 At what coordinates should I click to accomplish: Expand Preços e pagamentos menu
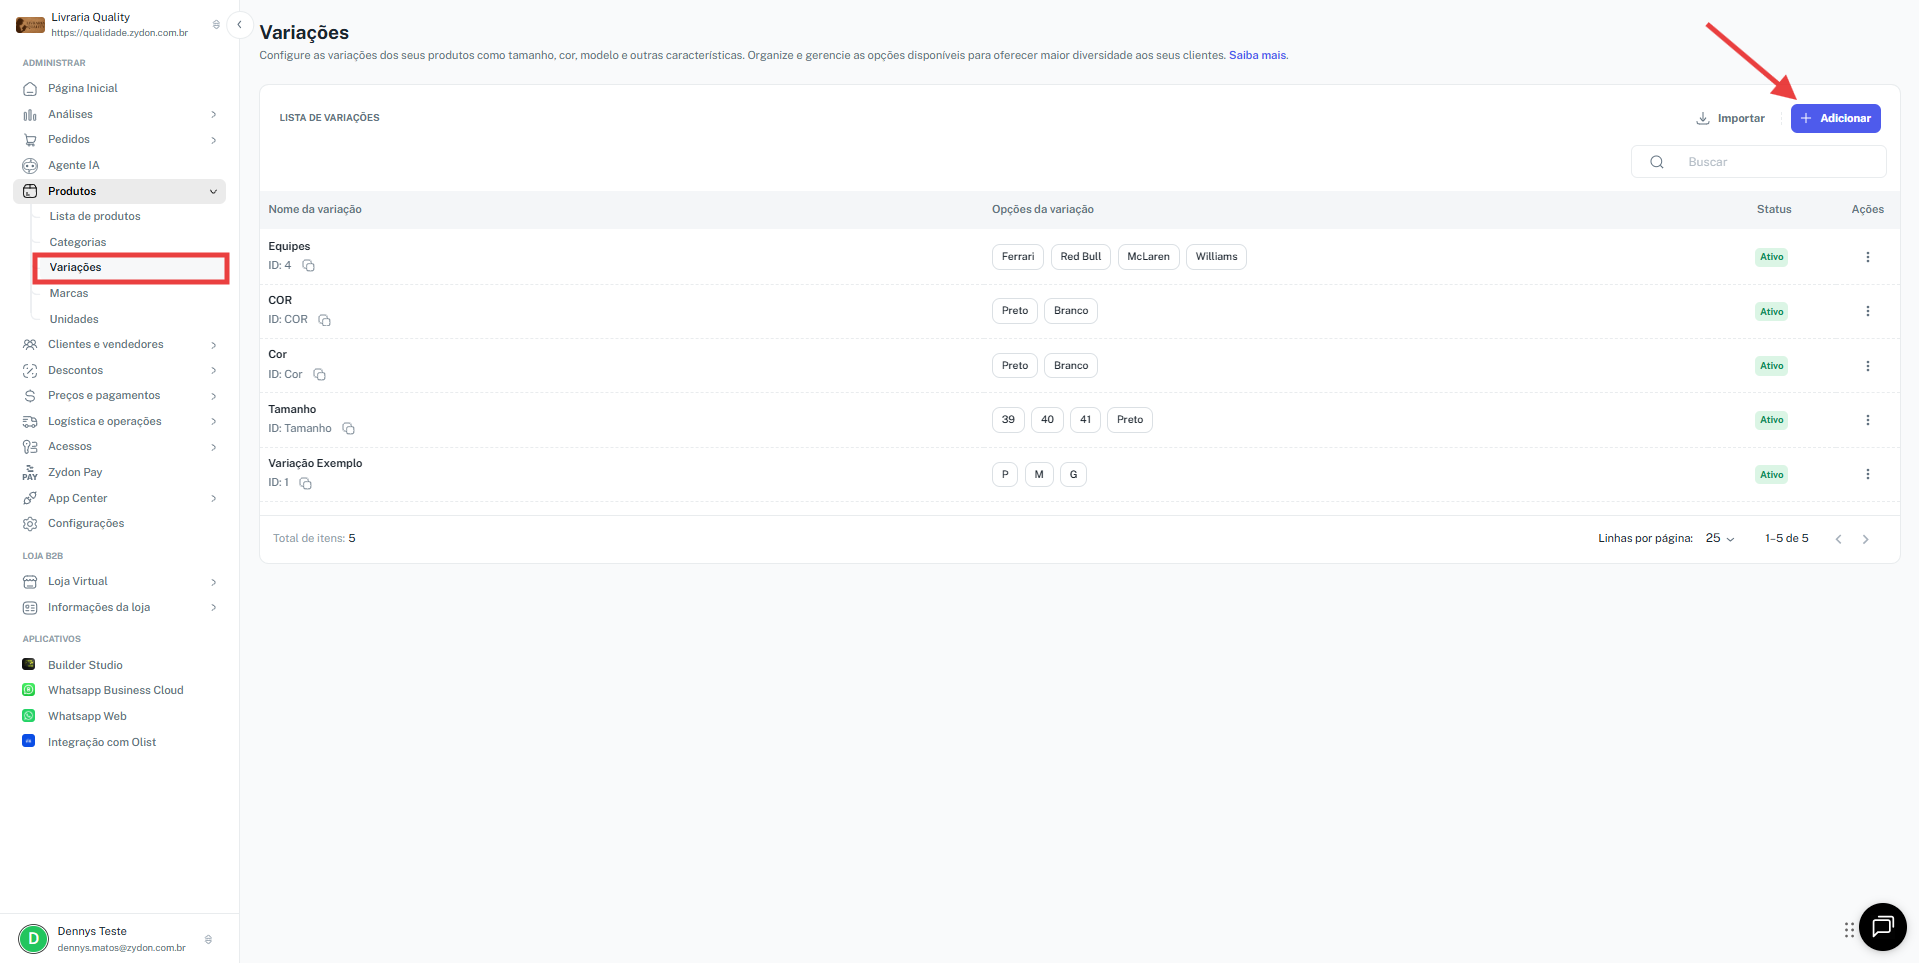click(x=213, y=396)
